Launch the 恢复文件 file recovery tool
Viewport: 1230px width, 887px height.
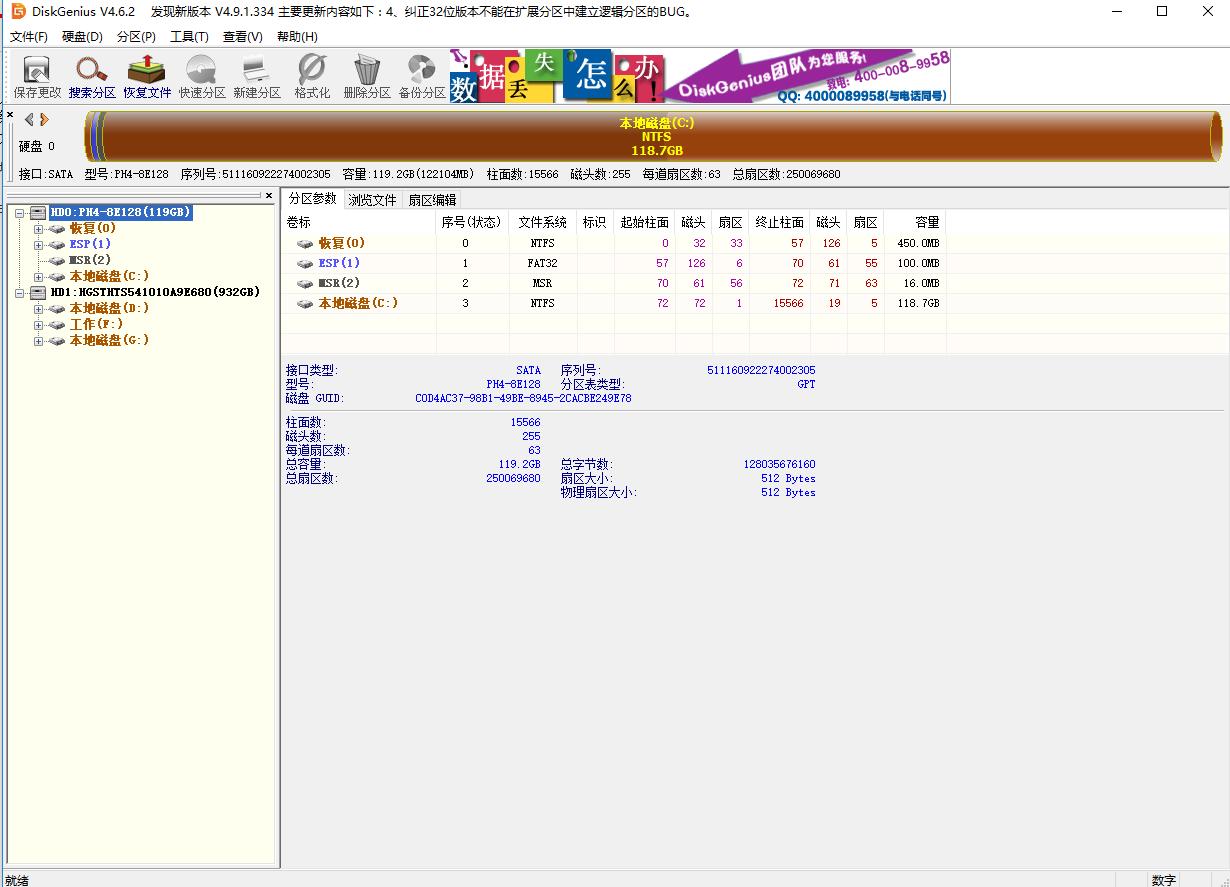coord(147,76)
